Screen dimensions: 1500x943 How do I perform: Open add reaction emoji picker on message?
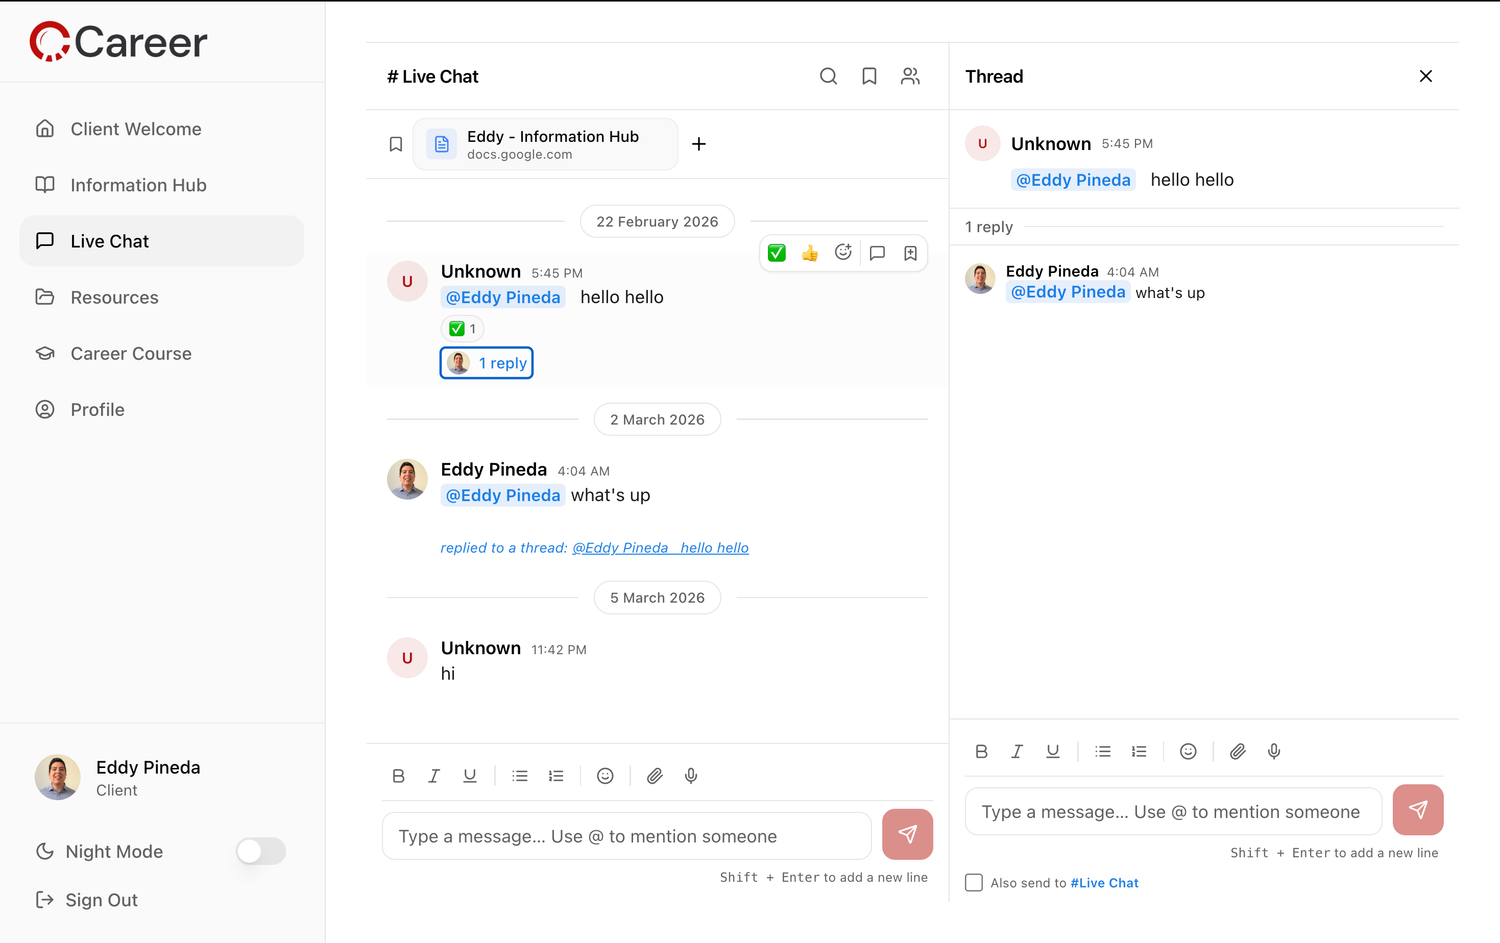843,253
